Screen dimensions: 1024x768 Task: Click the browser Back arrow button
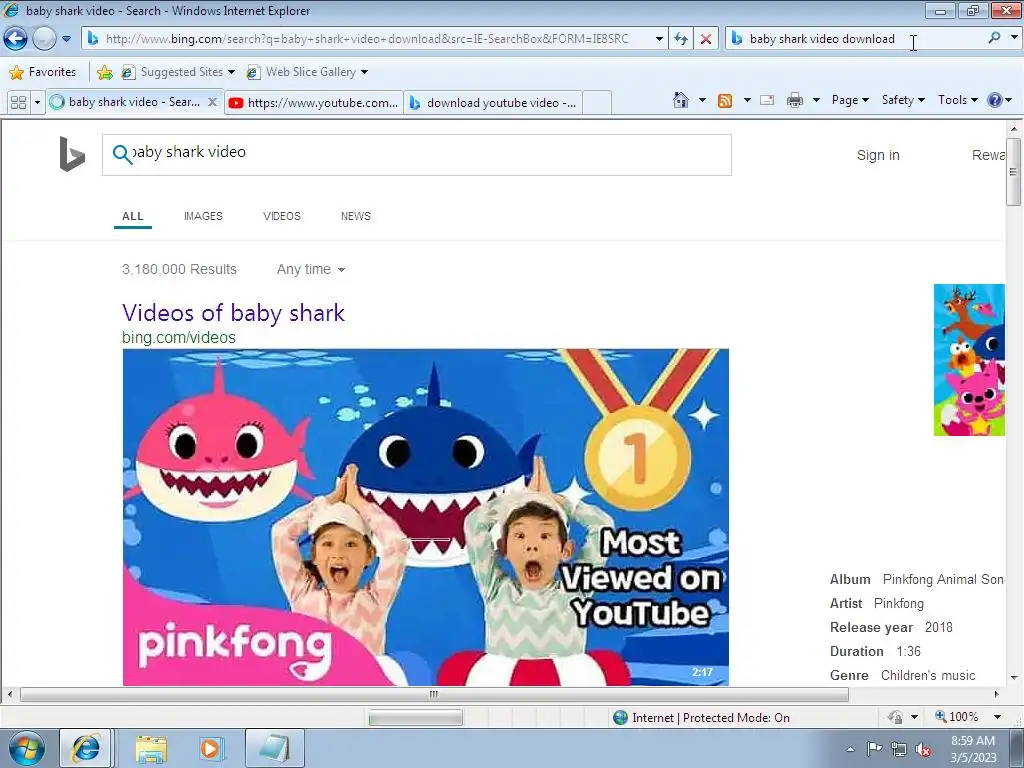pos(16,39)
